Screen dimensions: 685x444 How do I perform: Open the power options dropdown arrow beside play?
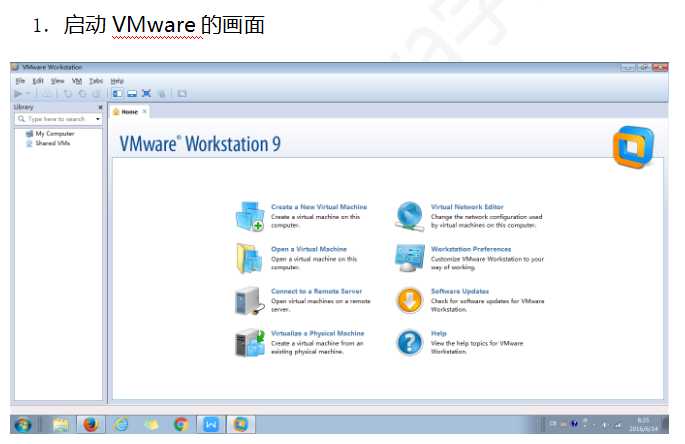tap(28, 94)
